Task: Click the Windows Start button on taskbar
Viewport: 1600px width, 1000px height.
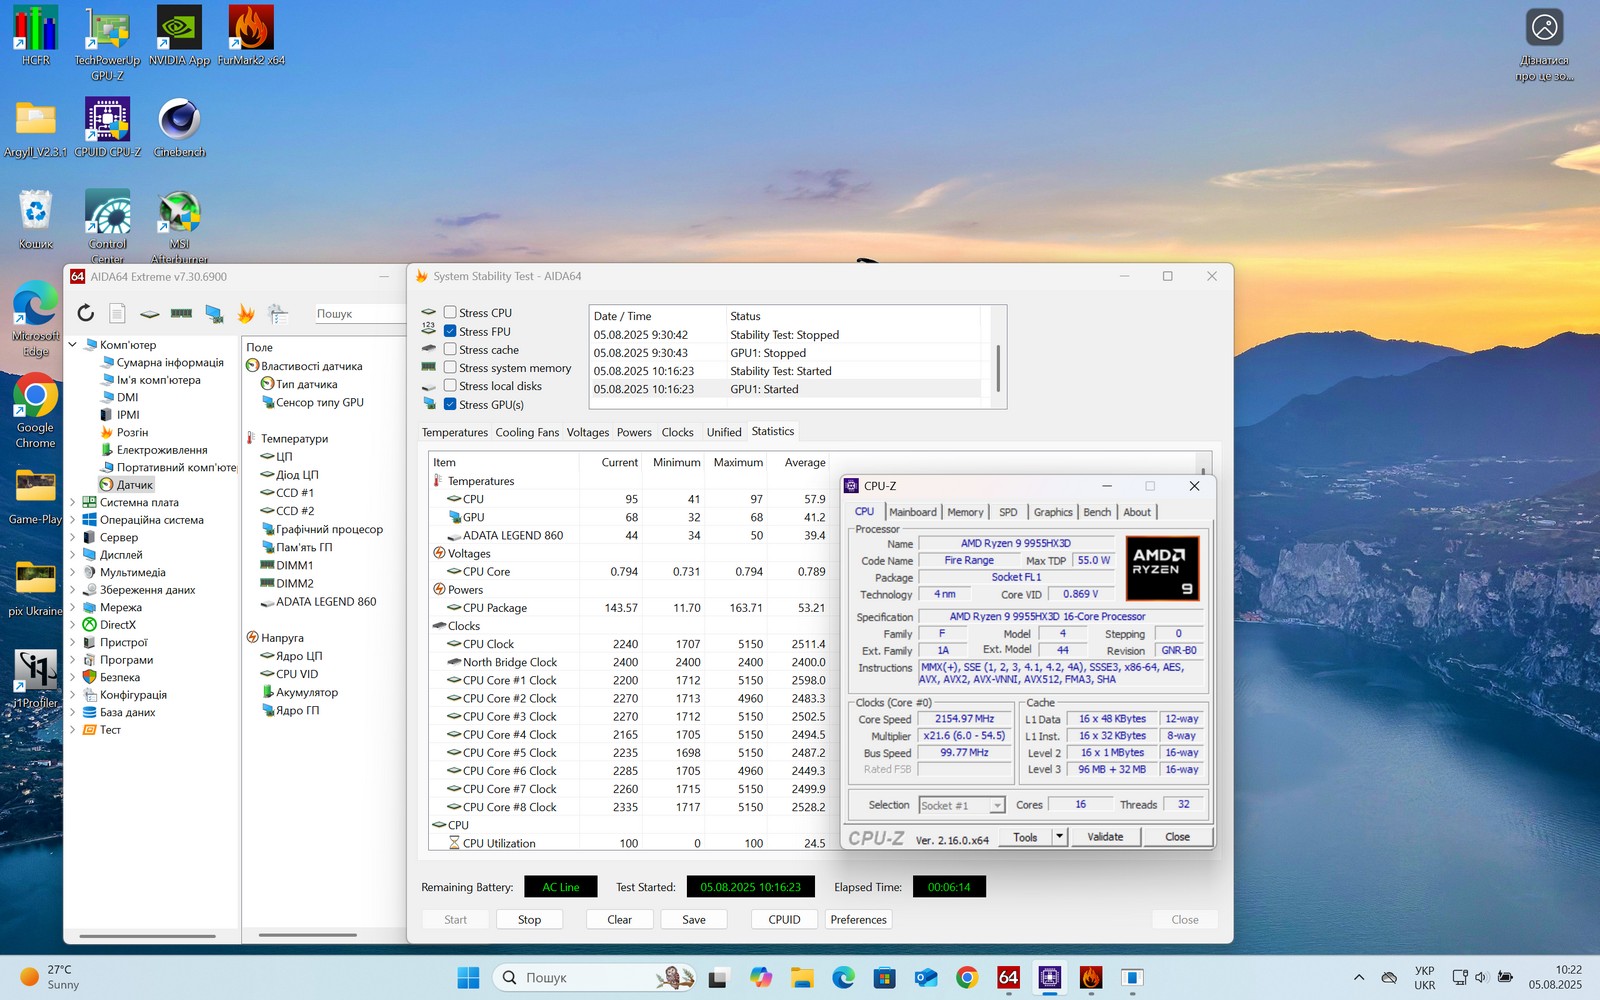Action: (468, 977)
